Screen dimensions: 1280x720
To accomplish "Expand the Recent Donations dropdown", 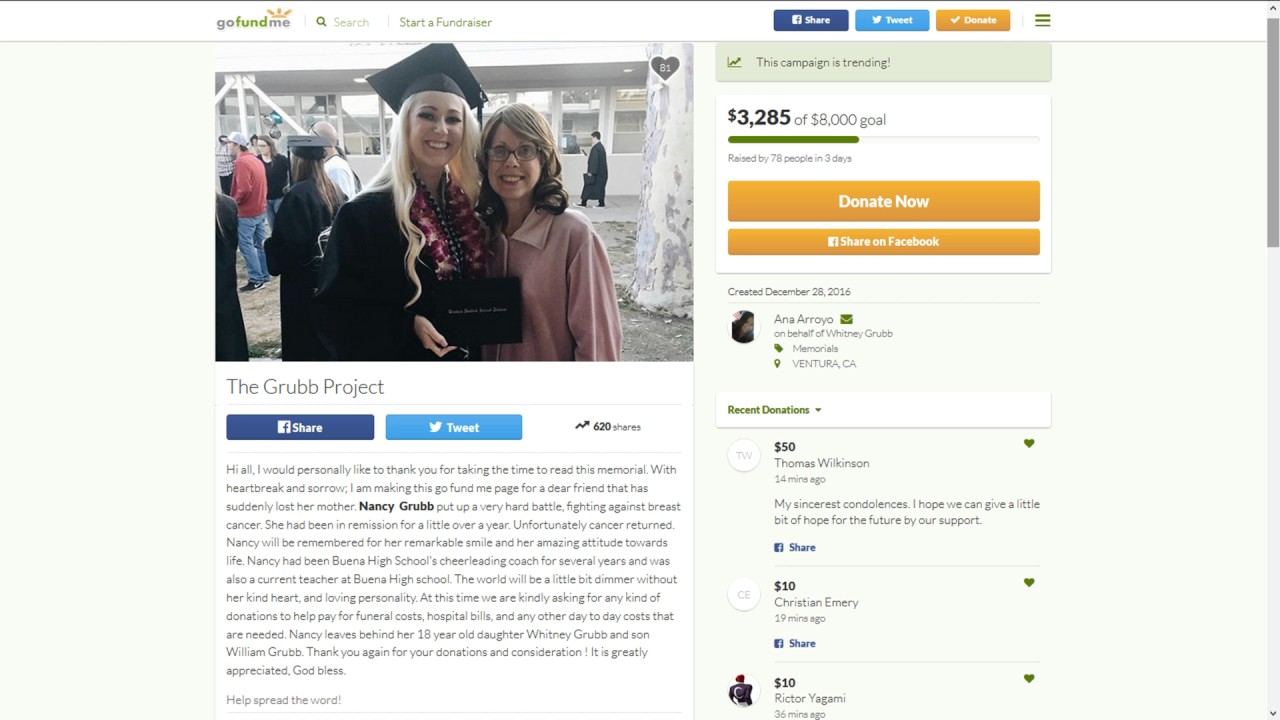I will tap(774, 410).
